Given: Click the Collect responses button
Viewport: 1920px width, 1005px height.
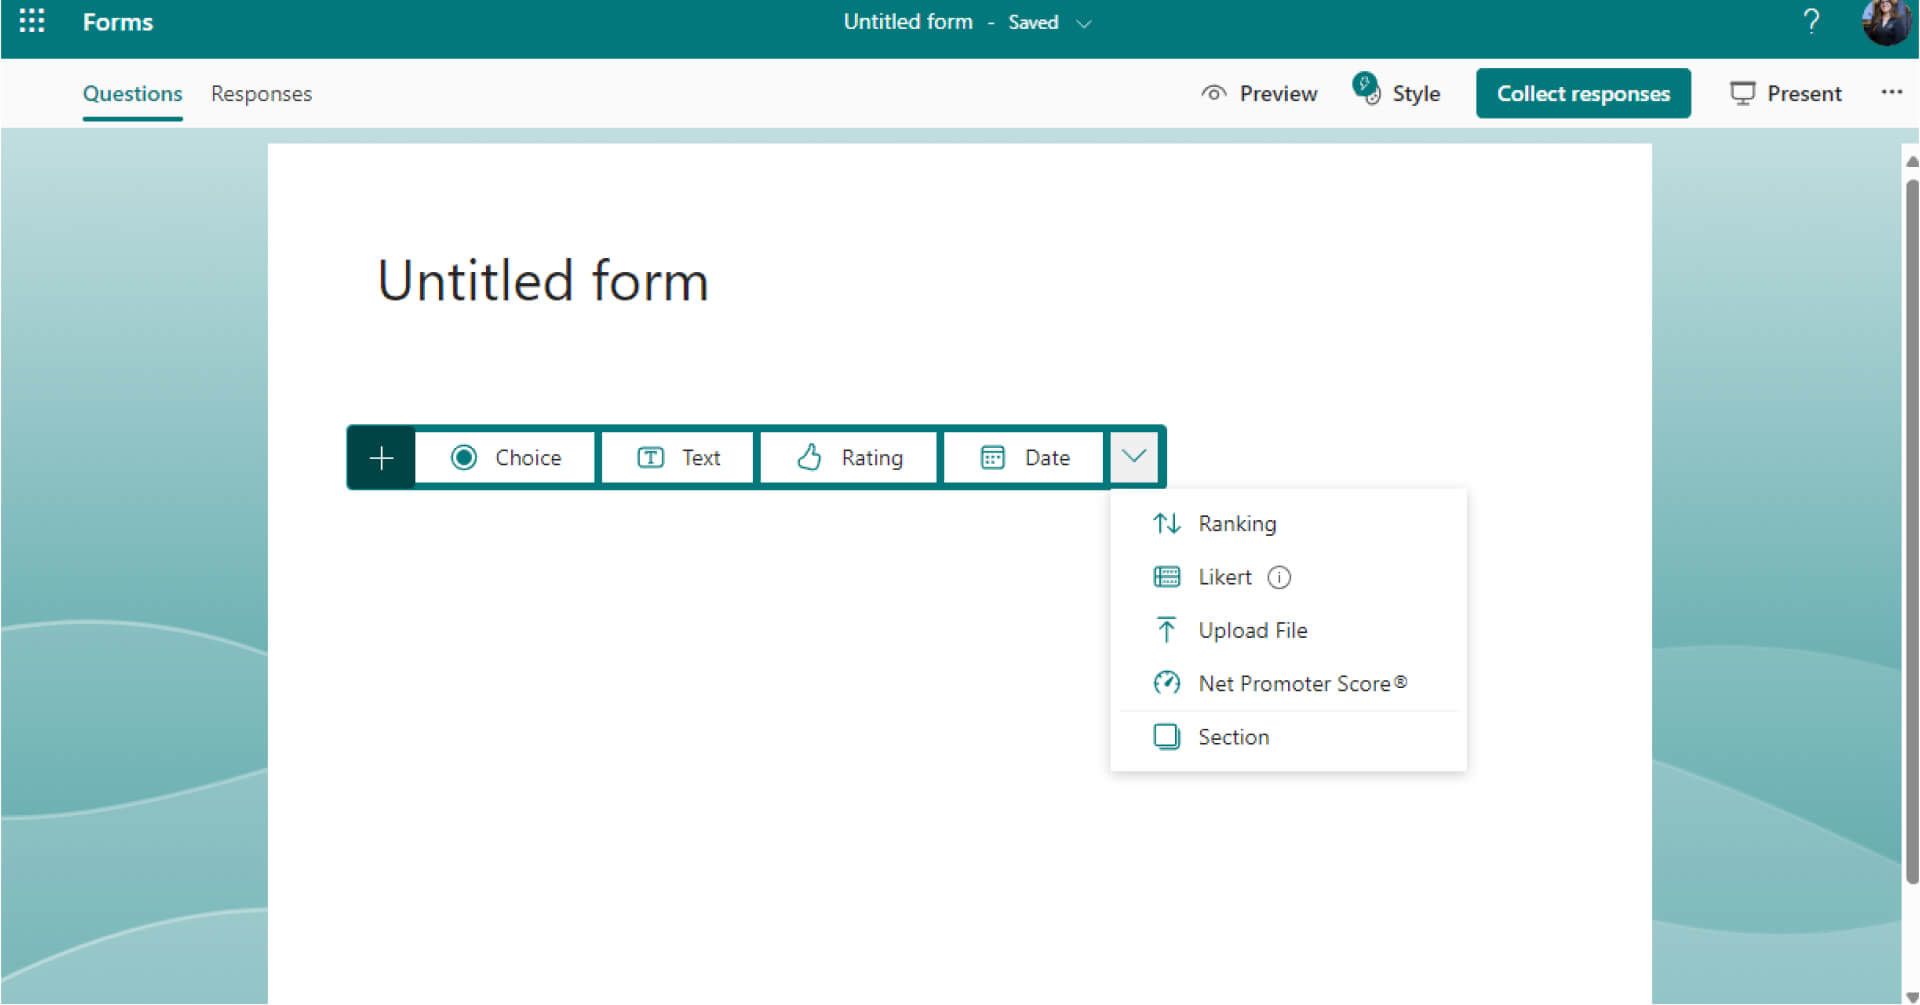Looking at the screenshot, I should click(x=1583, y=93).
